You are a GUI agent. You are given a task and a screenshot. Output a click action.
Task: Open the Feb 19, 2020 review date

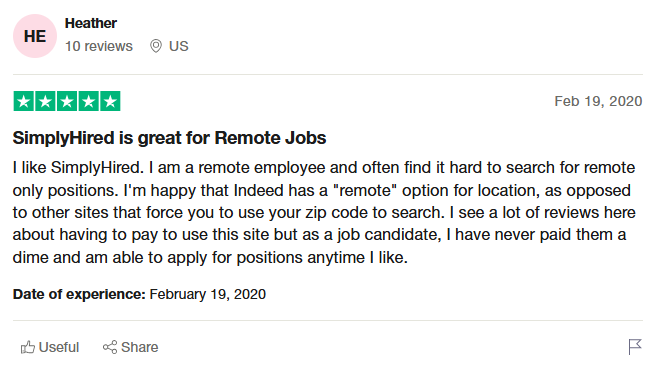[x=598, y=101]
